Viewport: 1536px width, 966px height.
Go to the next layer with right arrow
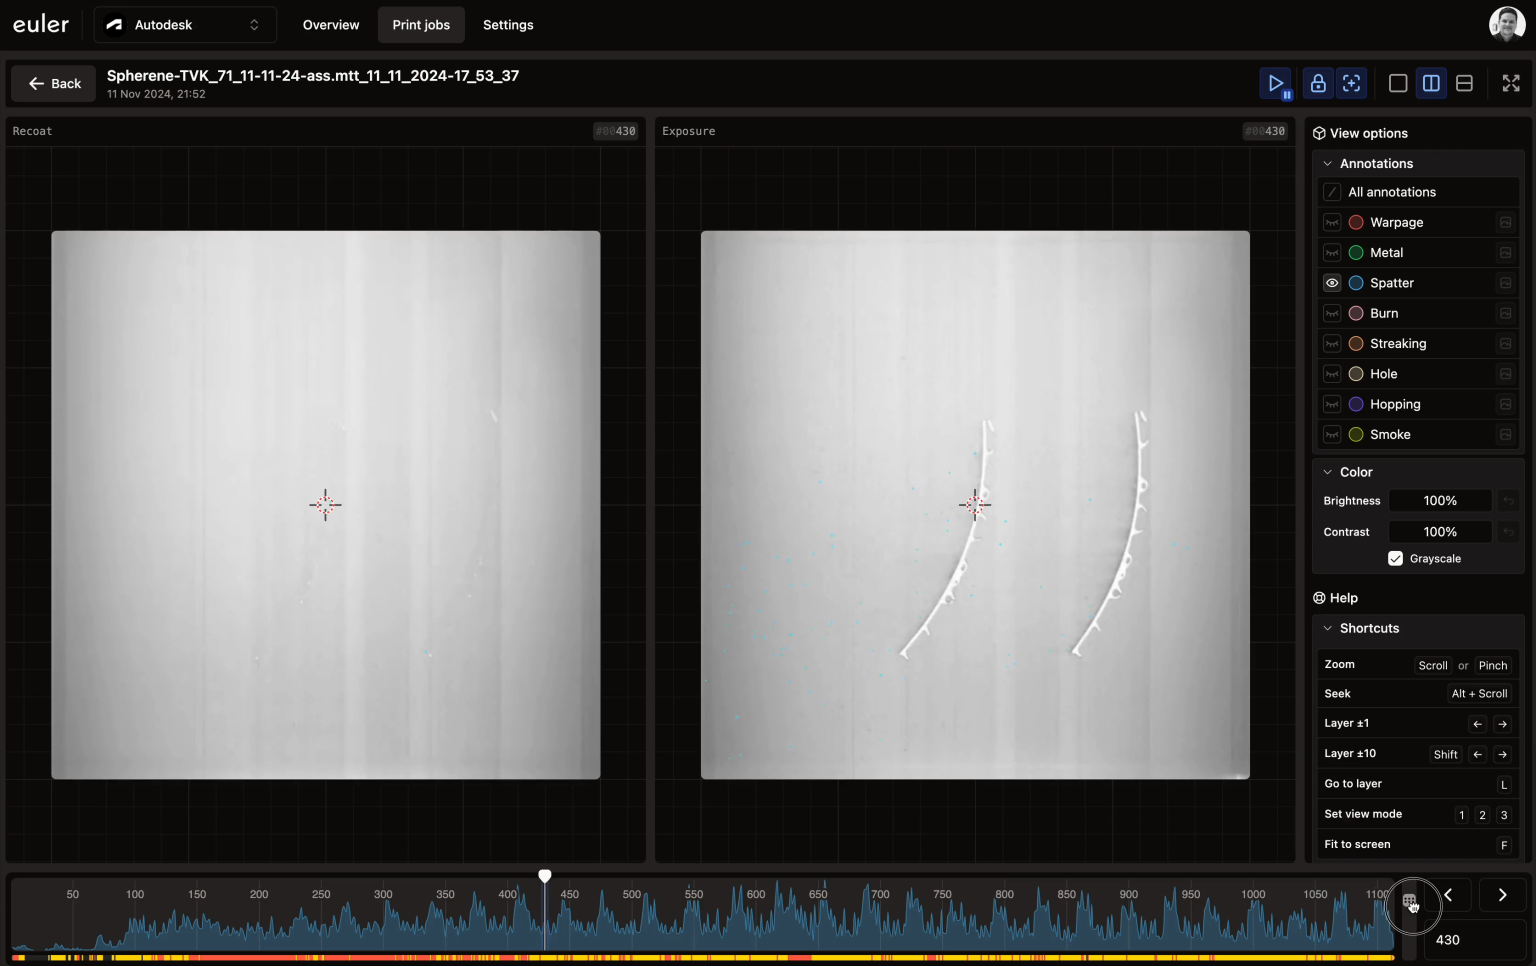tap(1502, 895)
